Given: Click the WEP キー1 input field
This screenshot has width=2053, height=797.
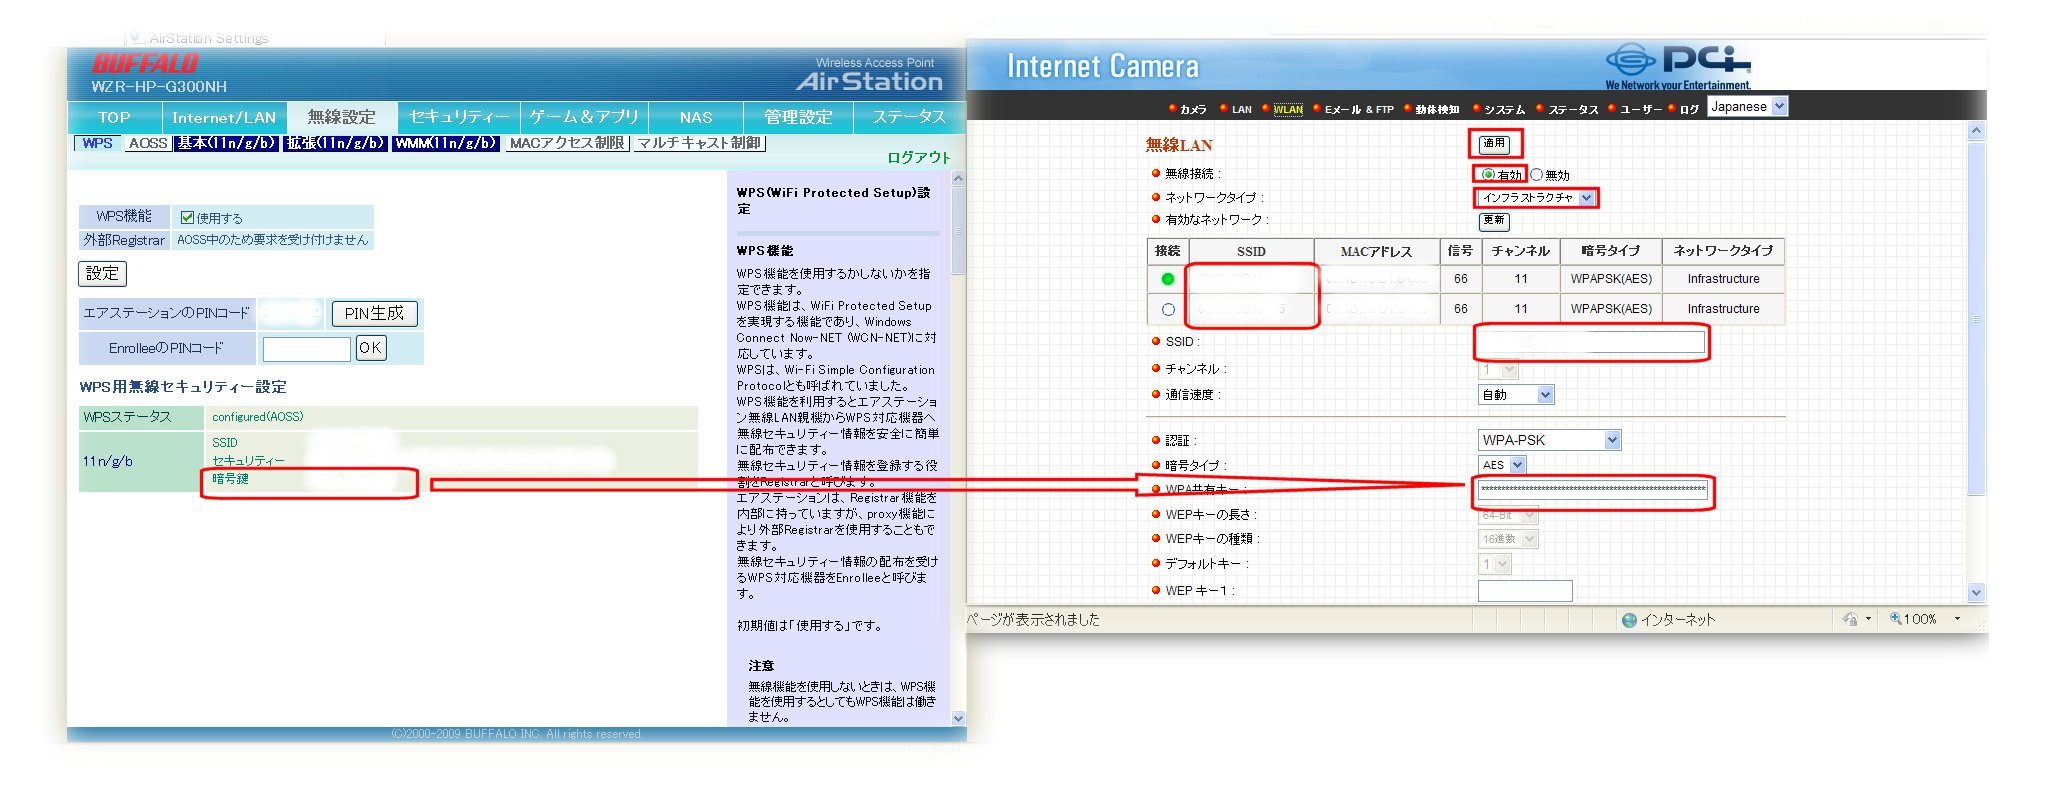Looking at the screenshot, I should [x=1525, y=591].
